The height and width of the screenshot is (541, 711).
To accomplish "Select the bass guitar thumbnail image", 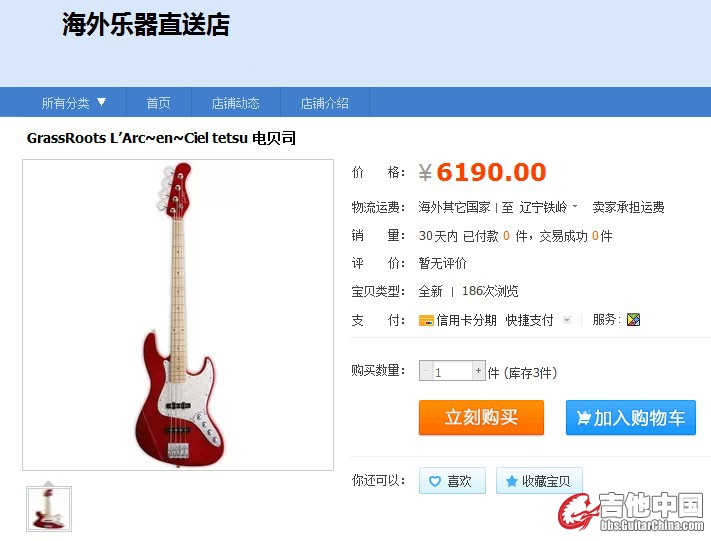I will point(49,509).
